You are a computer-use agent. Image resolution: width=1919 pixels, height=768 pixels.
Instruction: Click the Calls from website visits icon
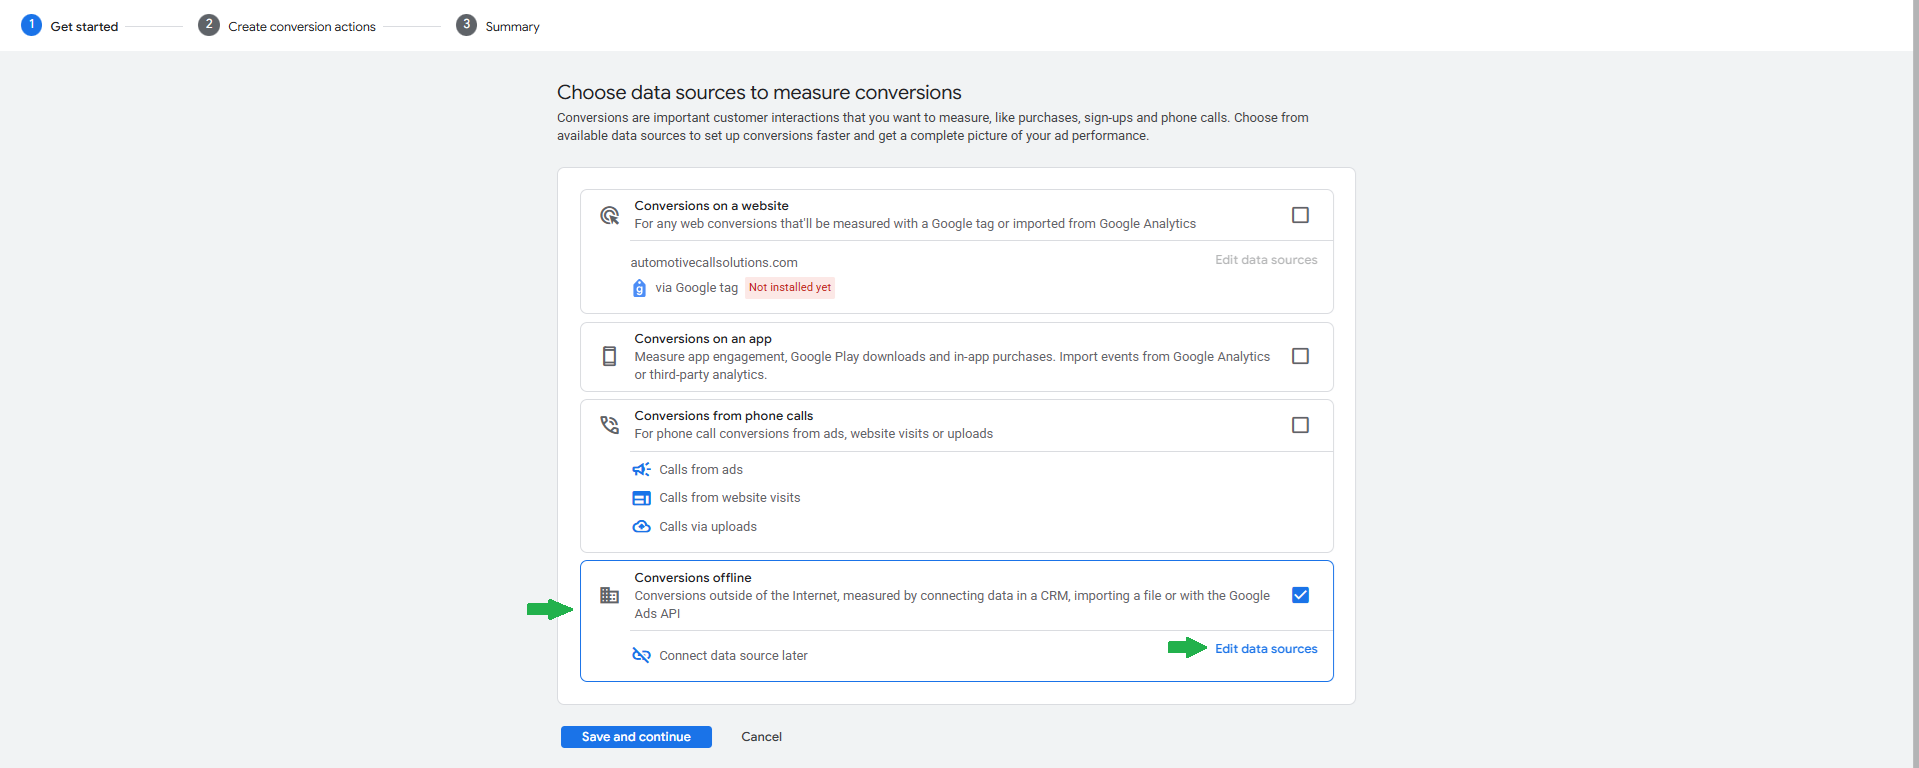tap(642, 498)
